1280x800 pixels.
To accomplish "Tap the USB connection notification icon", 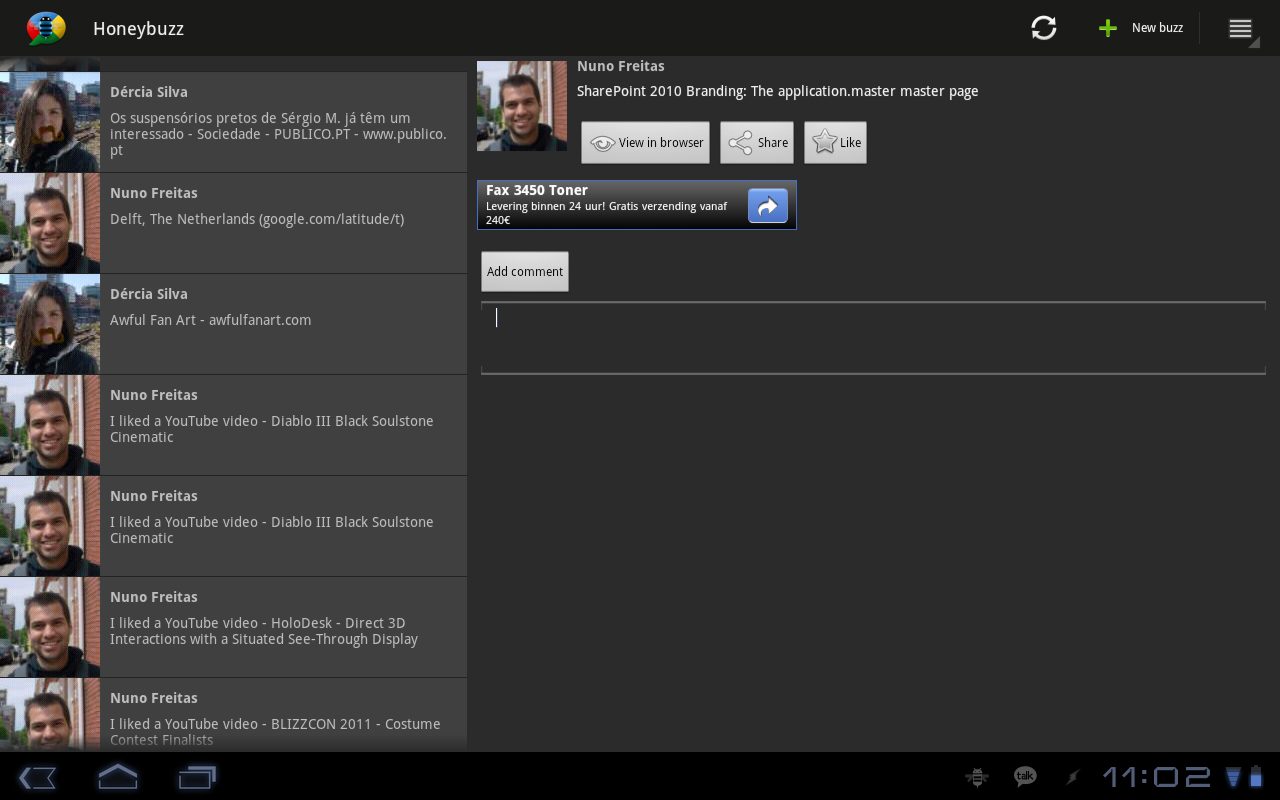I will 1072,777.
